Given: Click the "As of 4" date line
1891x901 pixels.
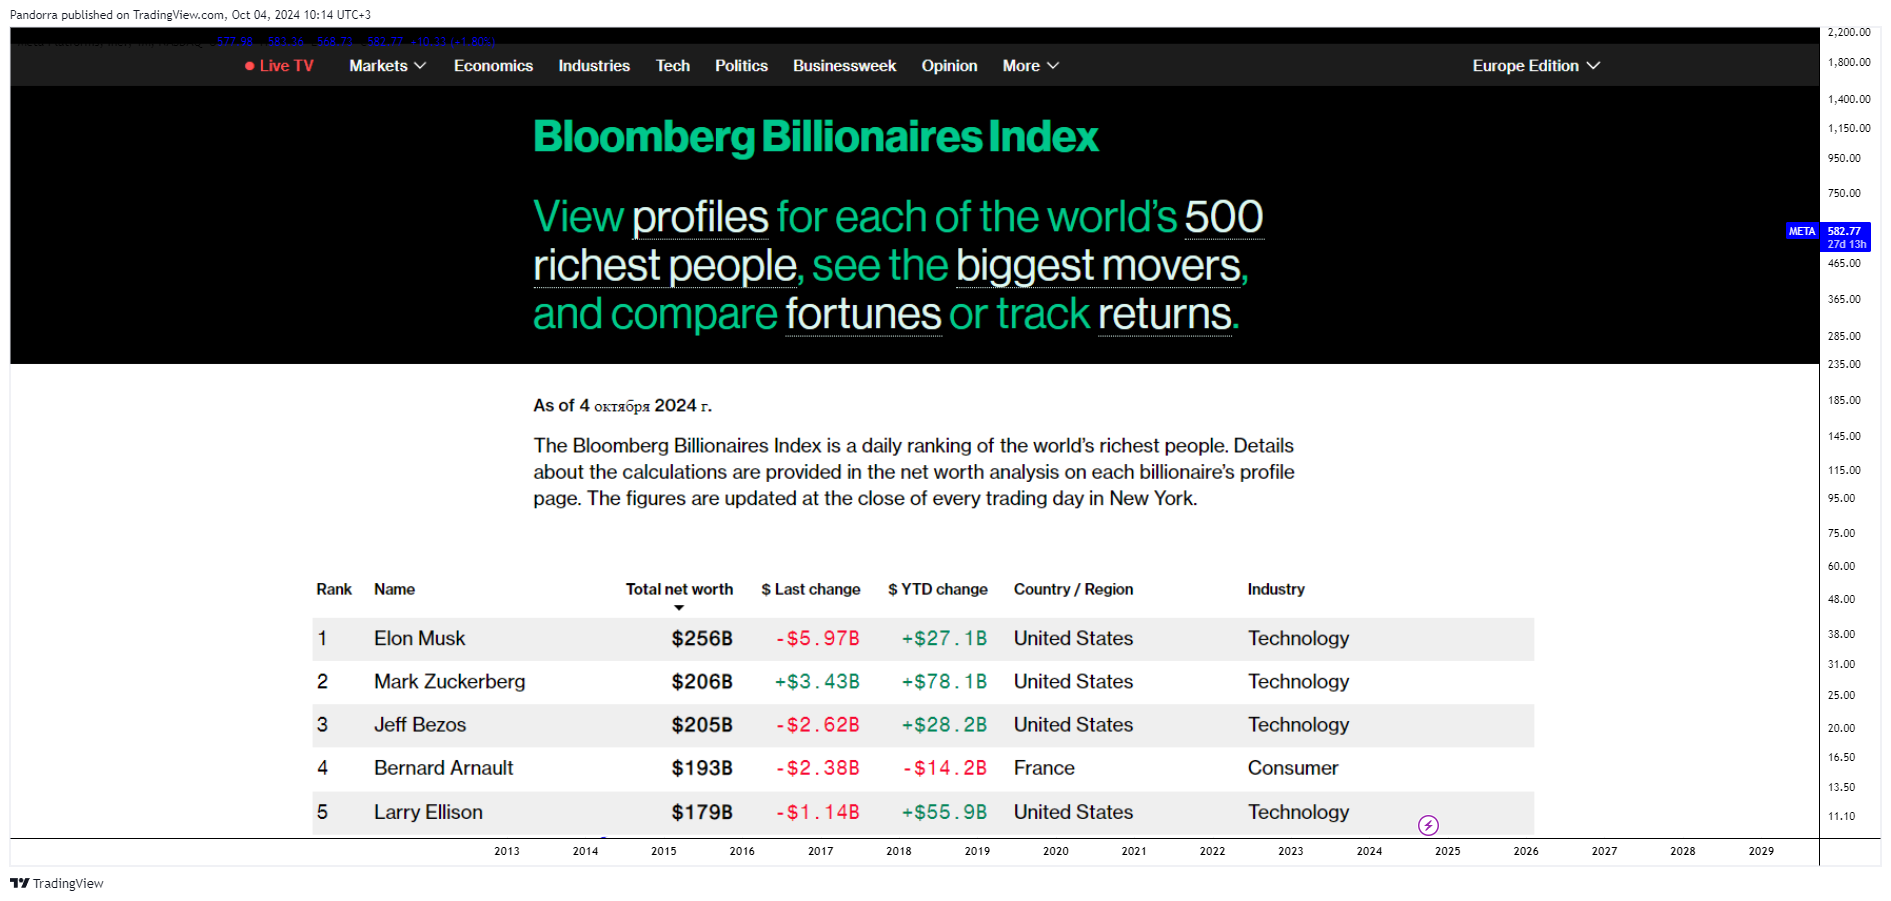Looking at the screenshot, I should coord(622,406).
